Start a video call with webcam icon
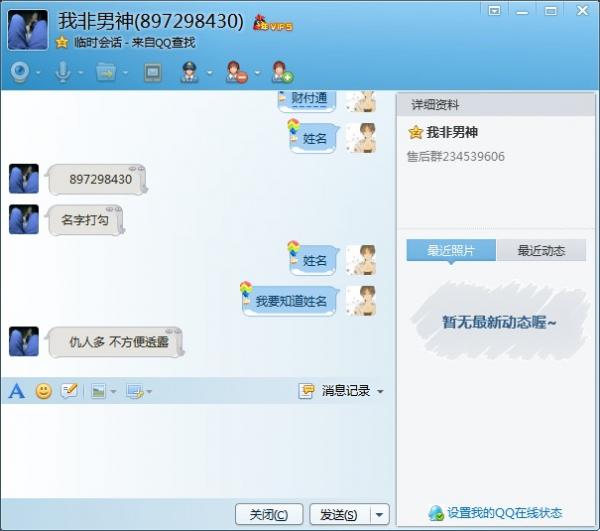This screenshot has height=531, width=600. 20,72
